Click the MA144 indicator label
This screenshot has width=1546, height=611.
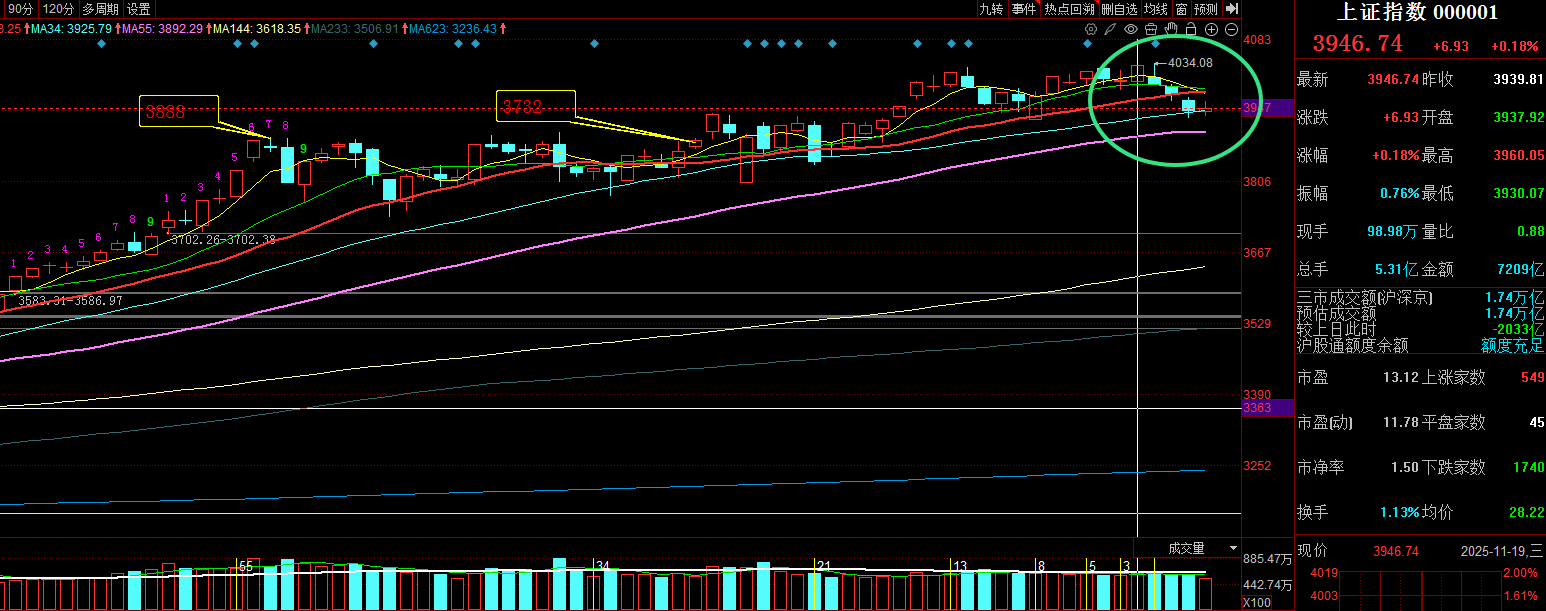pyautogui.click(x=257, y=29)
